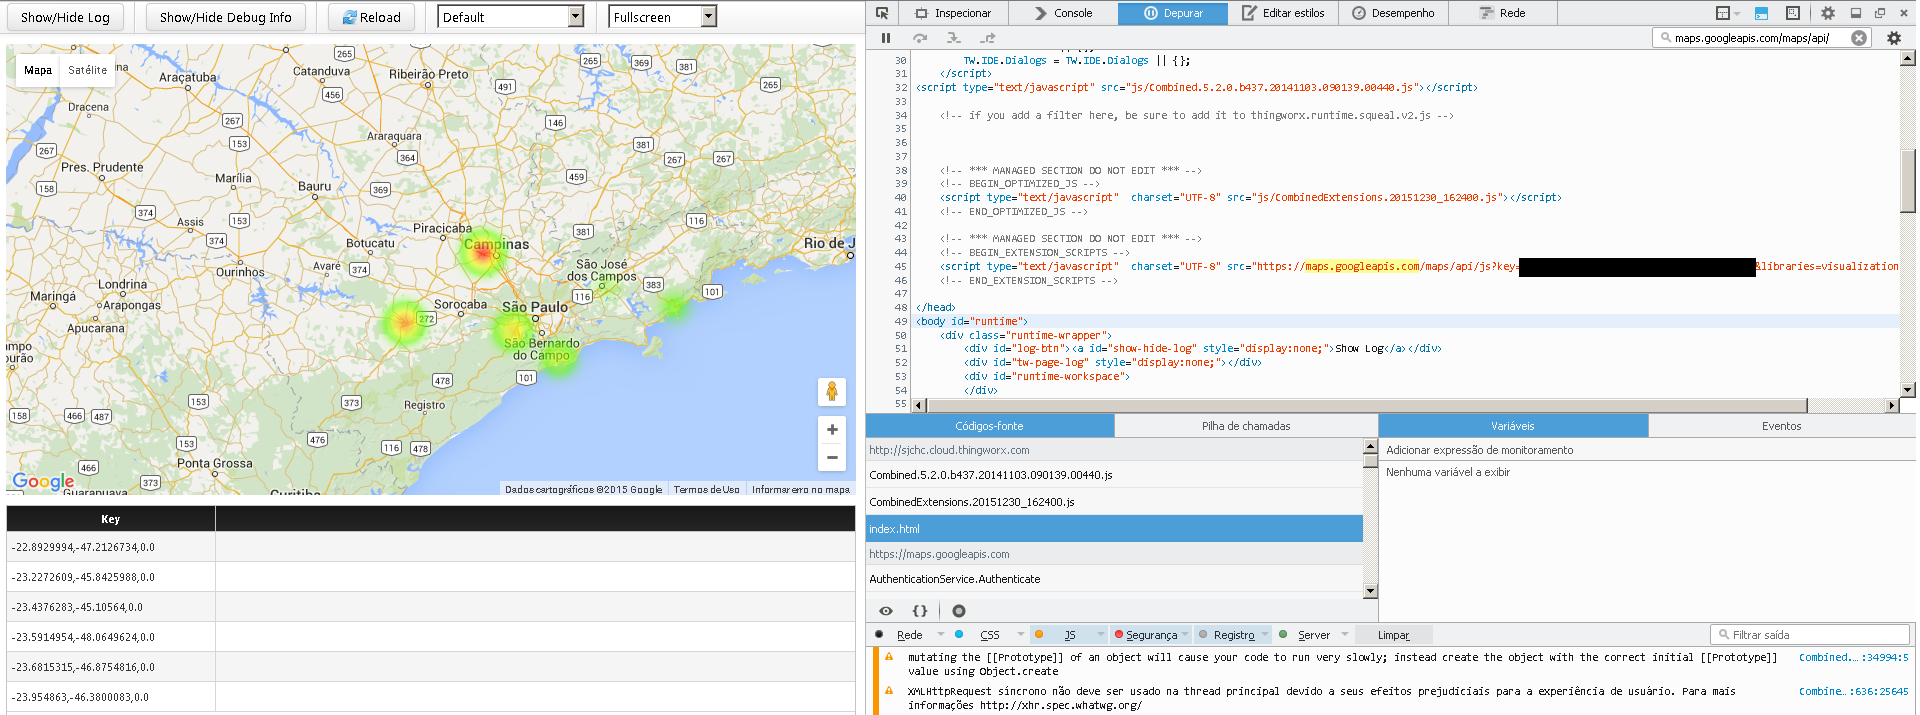Open the Inspecionar tab
The image size is (1920, 715).
click(x=952, y=13)
